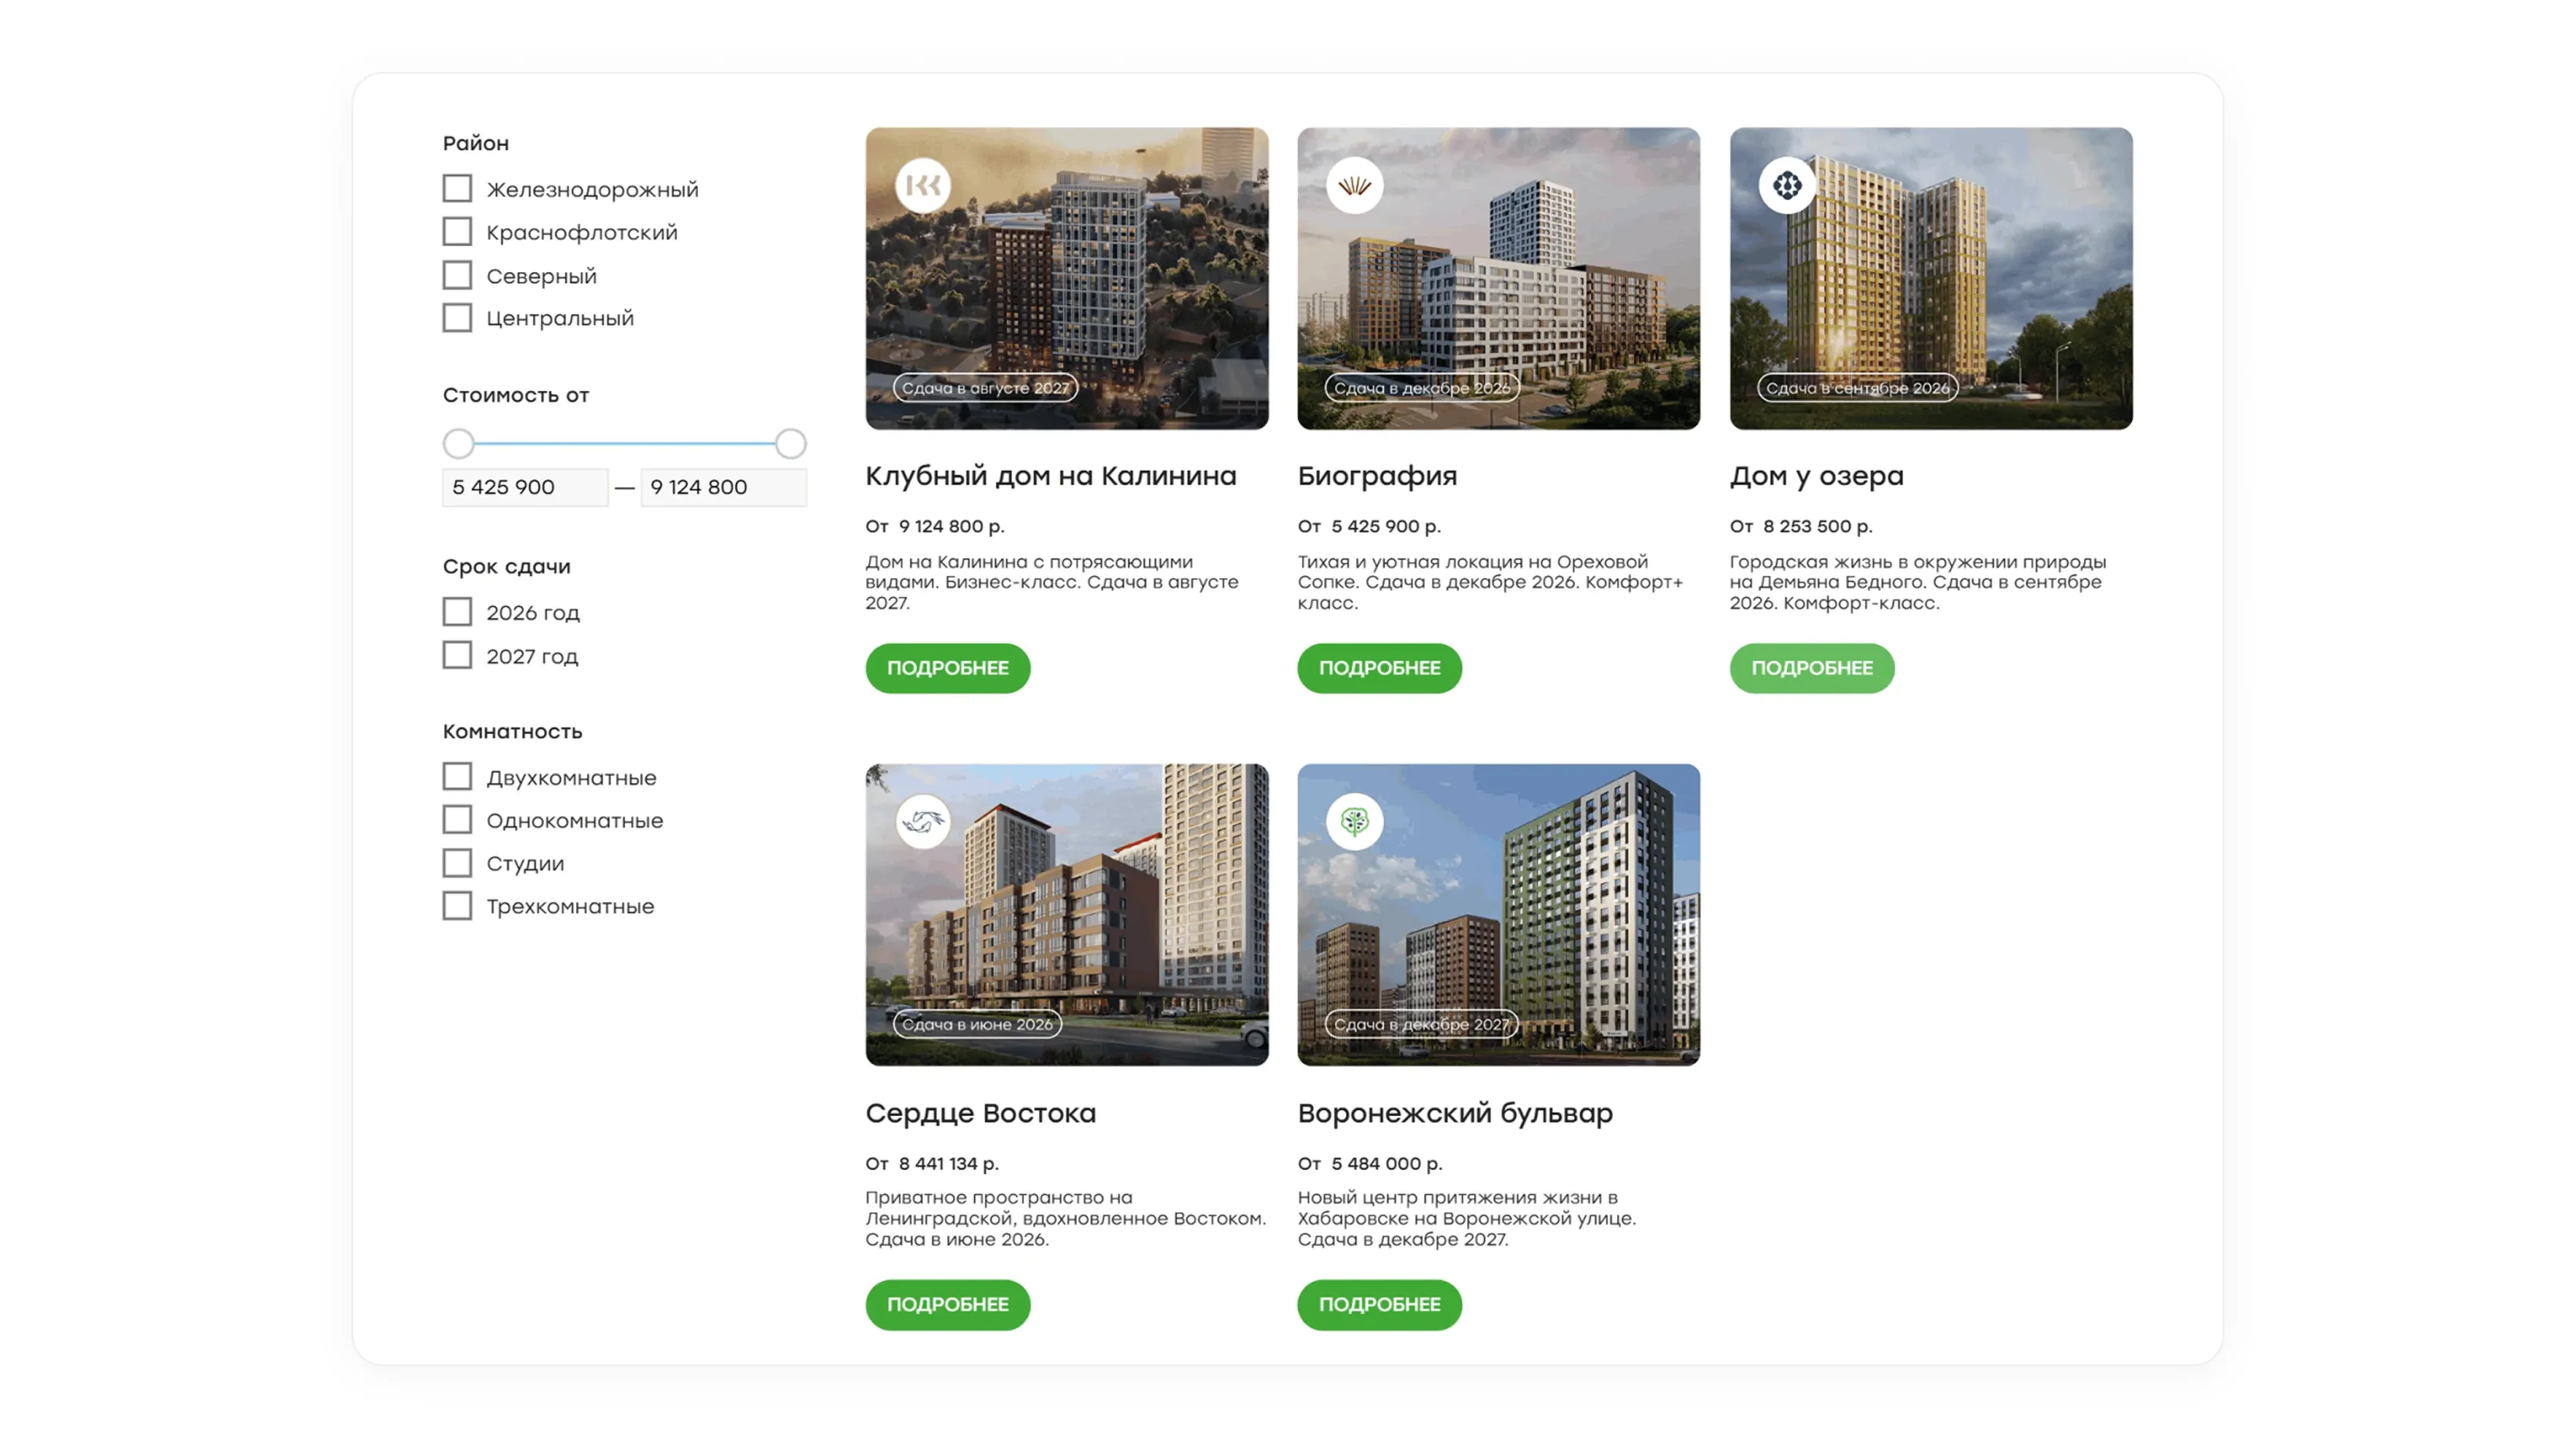Click the Дом у озера round logo icon
The height and width of the screenshot is (1438, 2576).
click(1787, 185)
